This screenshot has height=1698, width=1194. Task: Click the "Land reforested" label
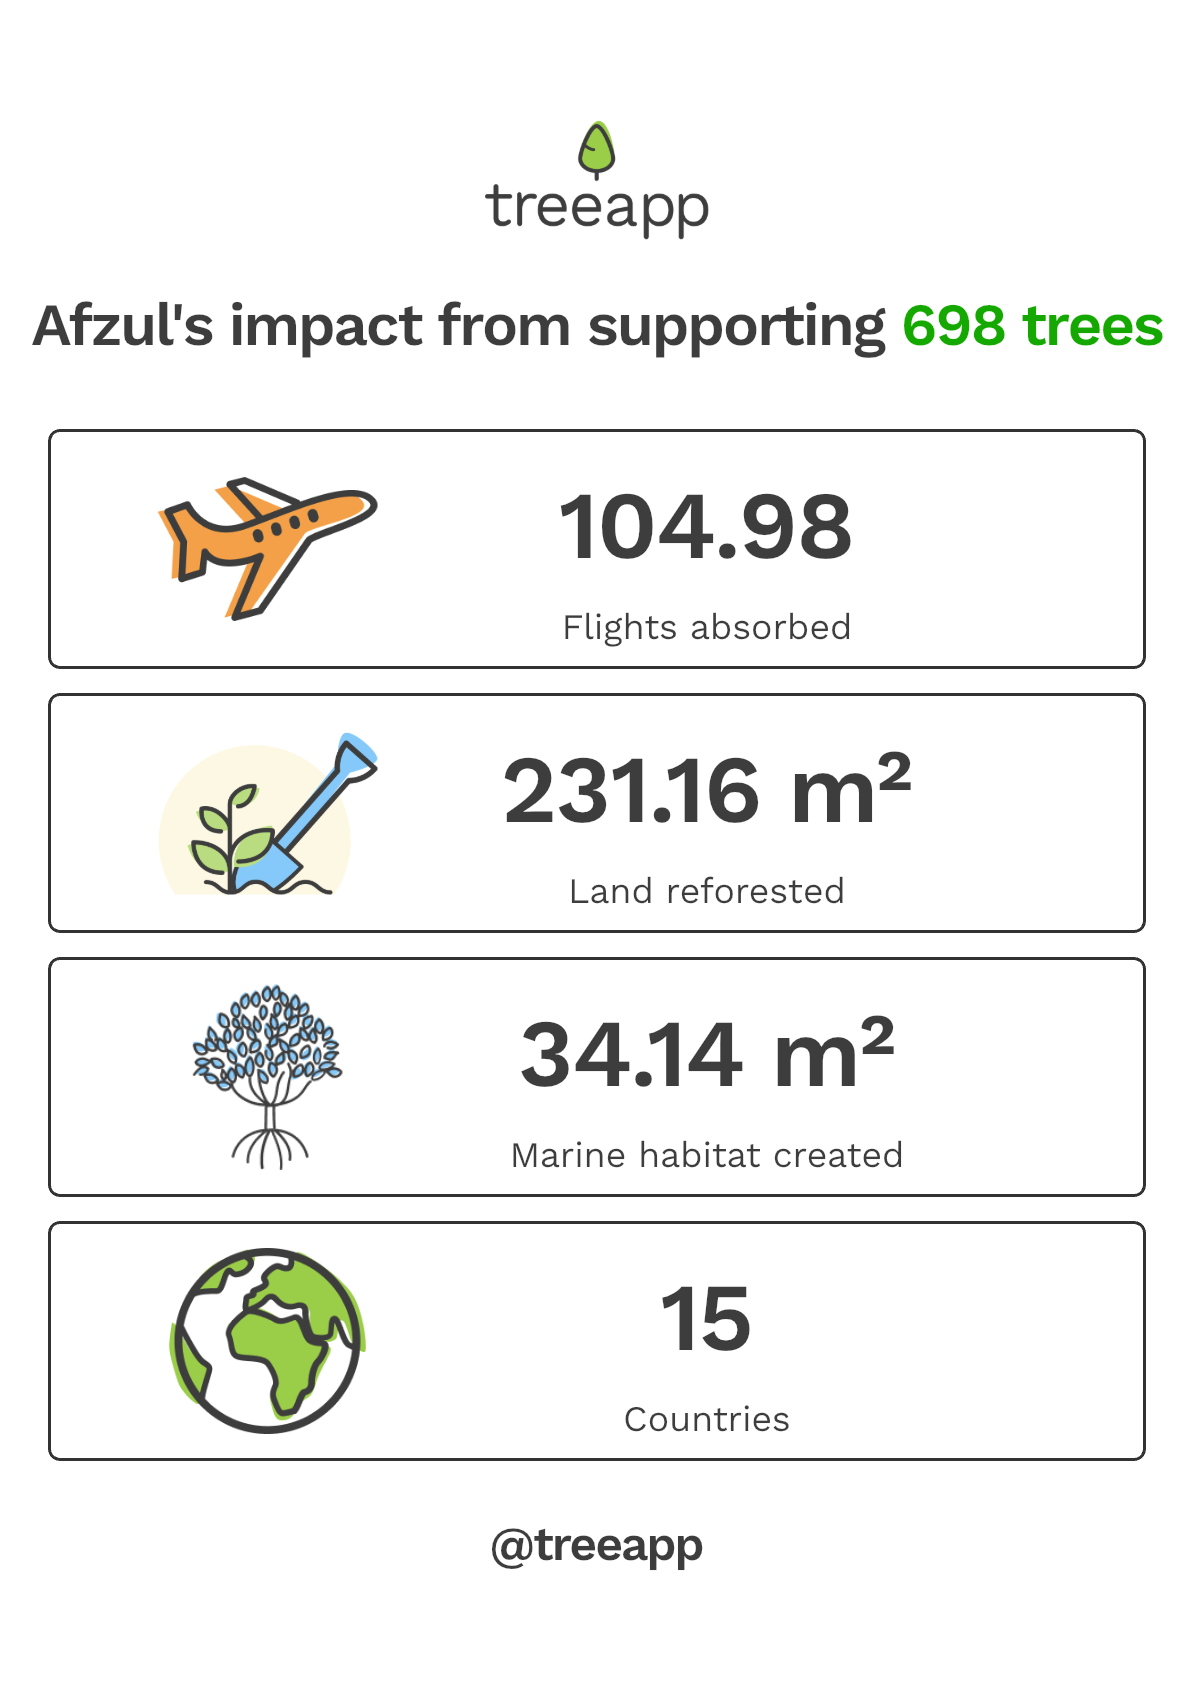pyautogui.click(x=706, y=891)
